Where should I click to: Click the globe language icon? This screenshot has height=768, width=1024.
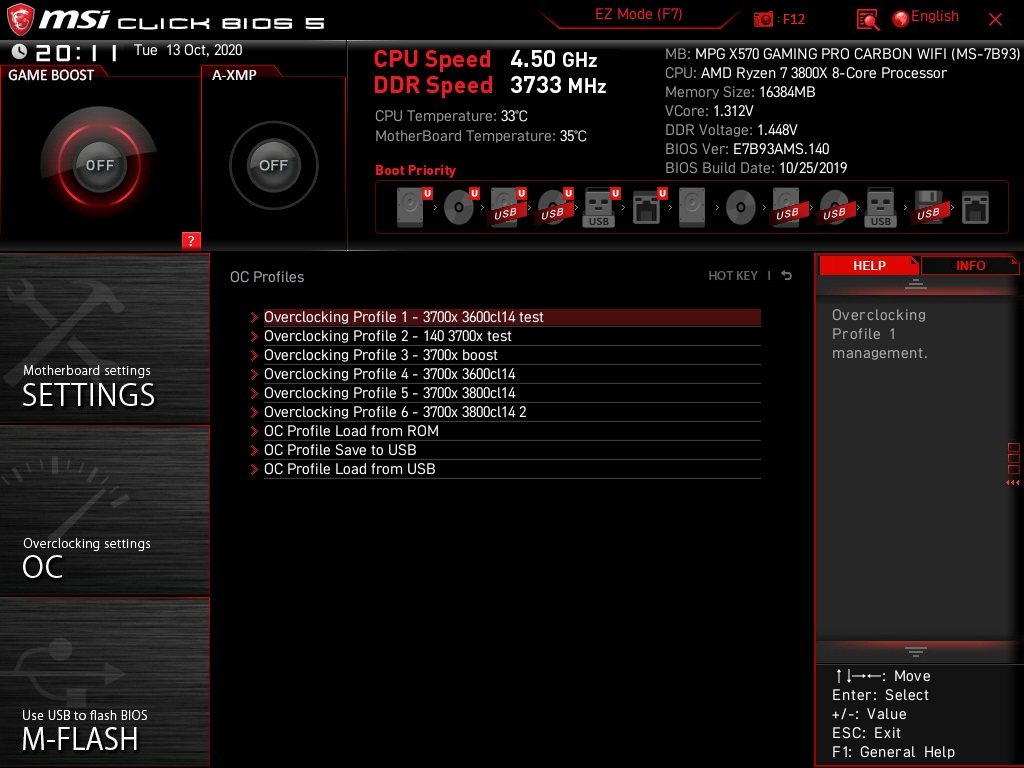click(x=901, y=19)
